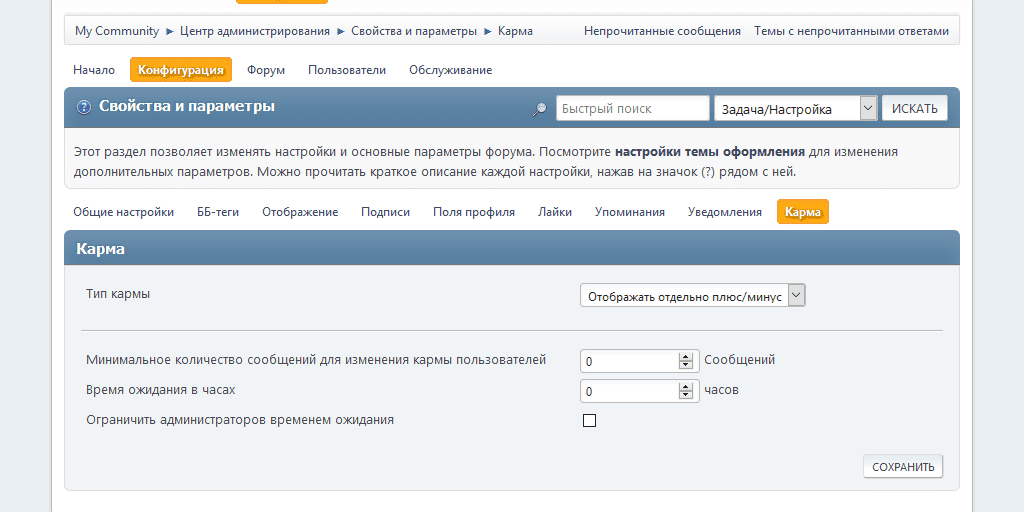
Task: Click the СОХРАНИТЬ button
Action: 902,466
